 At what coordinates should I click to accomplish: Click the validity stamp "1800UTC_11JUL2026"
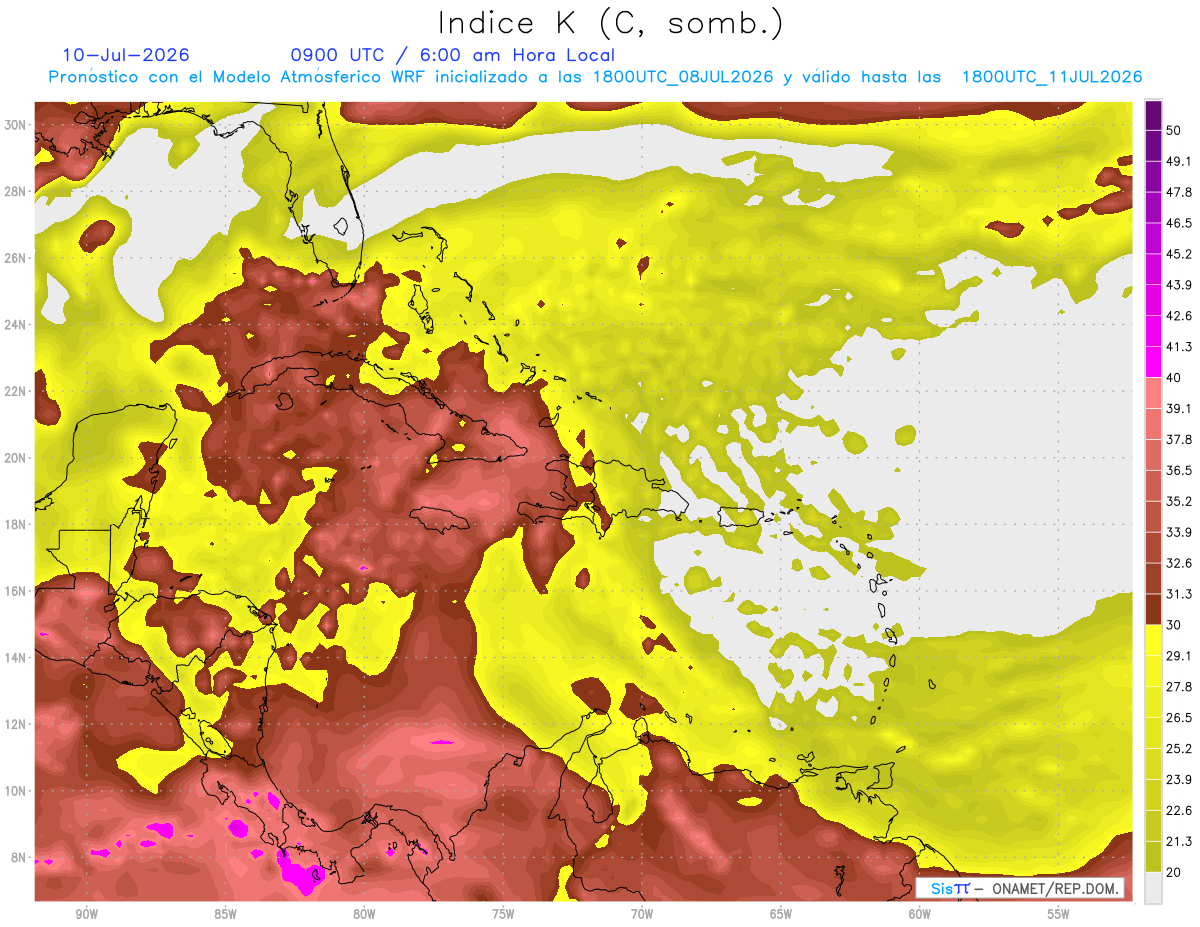point(1052,77)
